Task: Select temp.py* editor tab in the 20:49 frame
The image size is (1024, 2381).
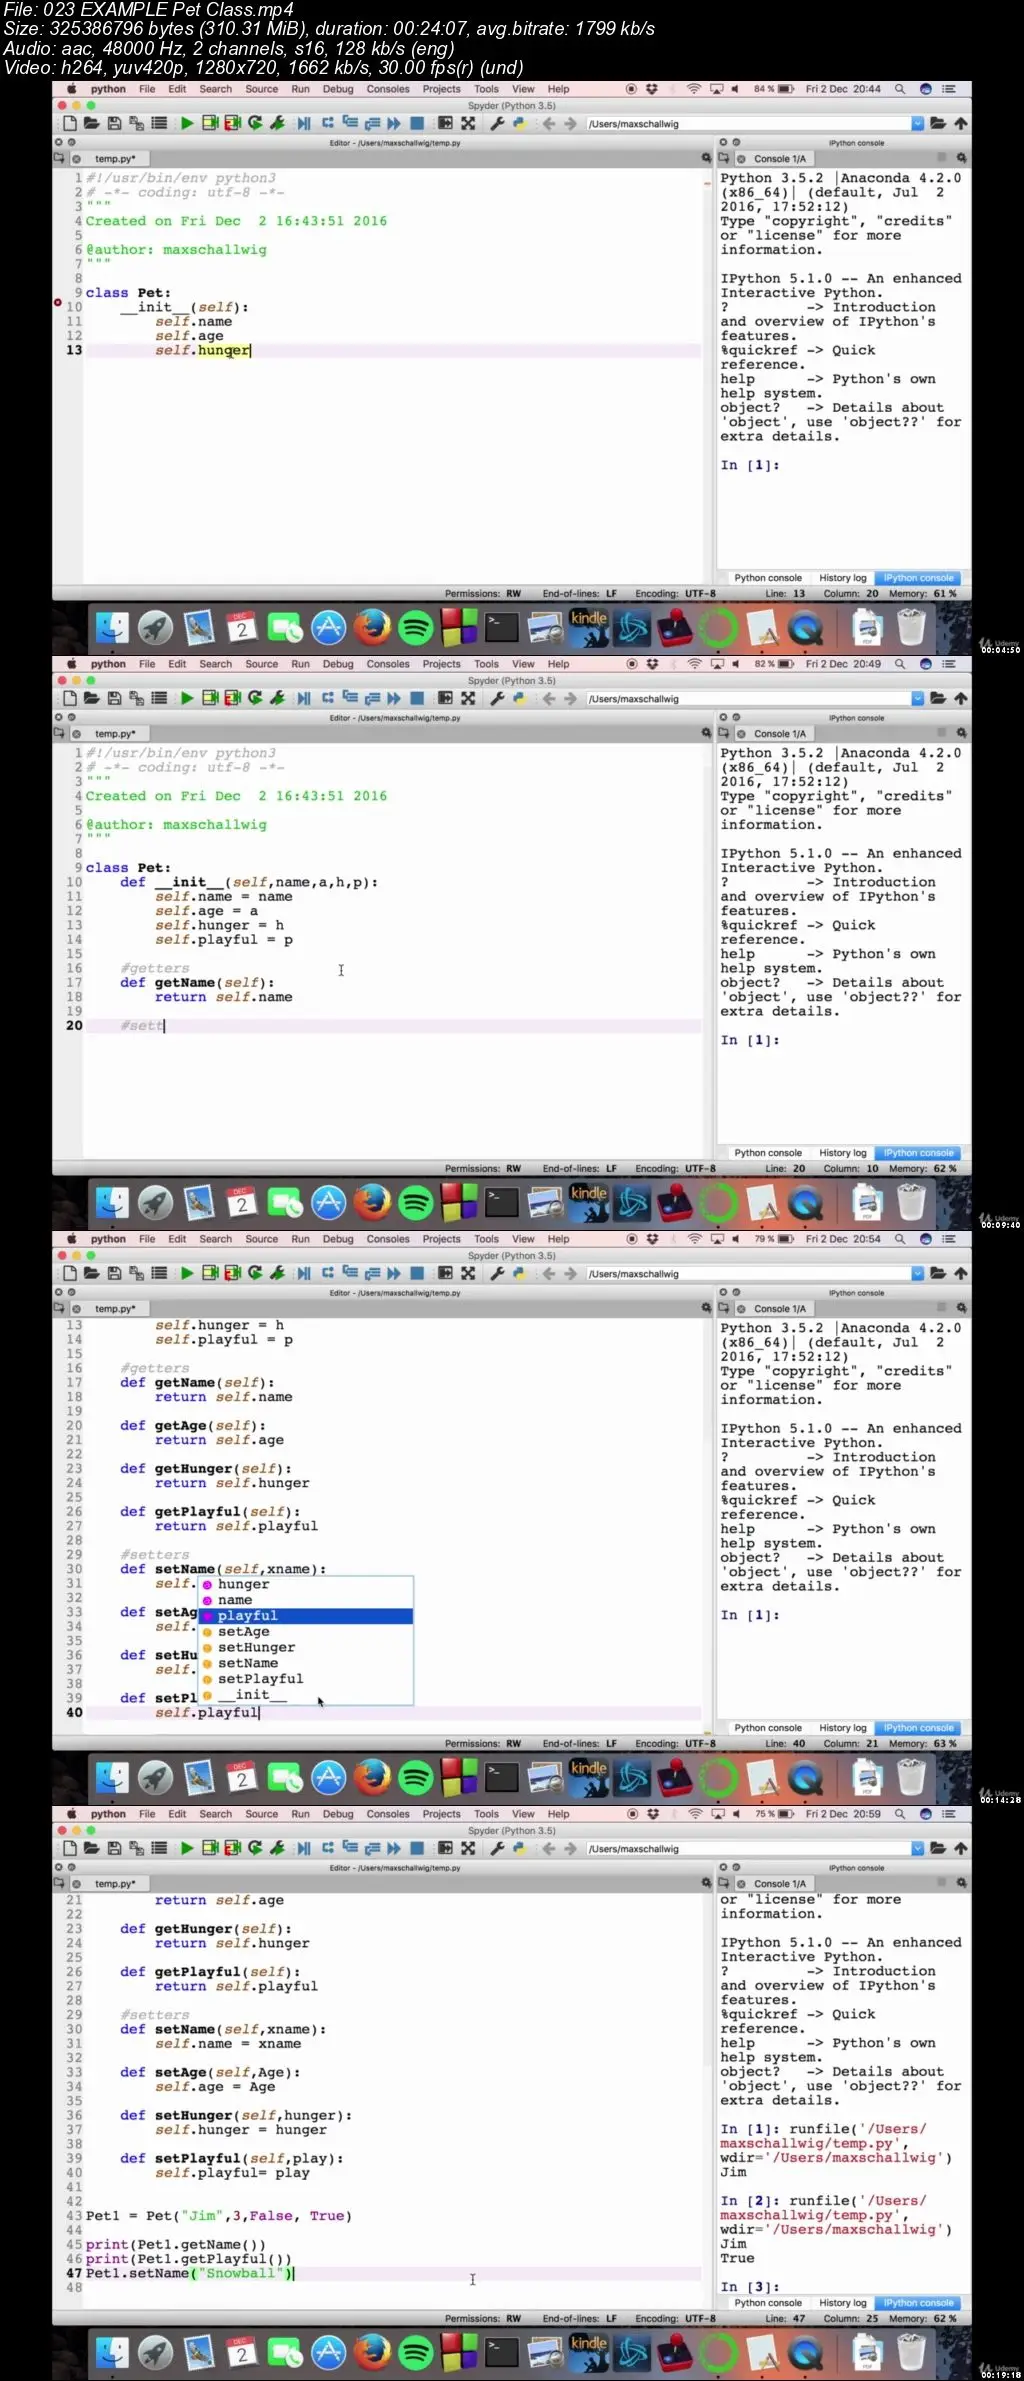Action: tap(115, 734)
